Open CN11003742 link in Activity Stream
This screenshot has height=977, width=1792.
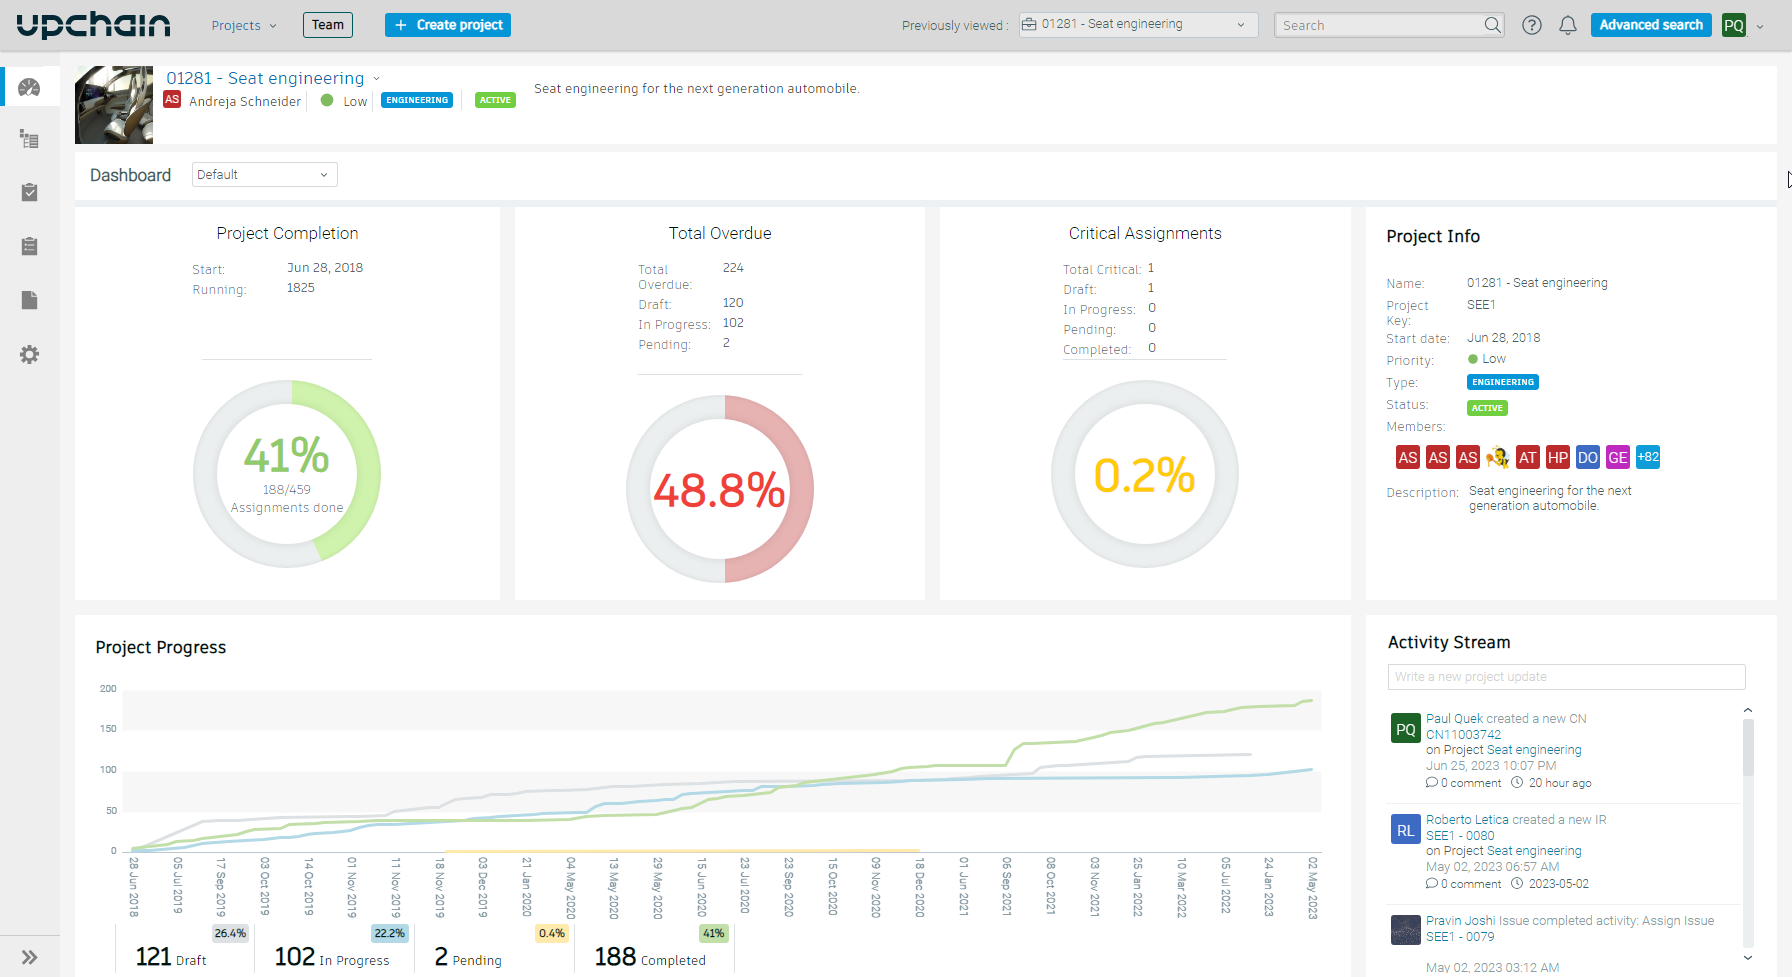(x=1463, y=734)
